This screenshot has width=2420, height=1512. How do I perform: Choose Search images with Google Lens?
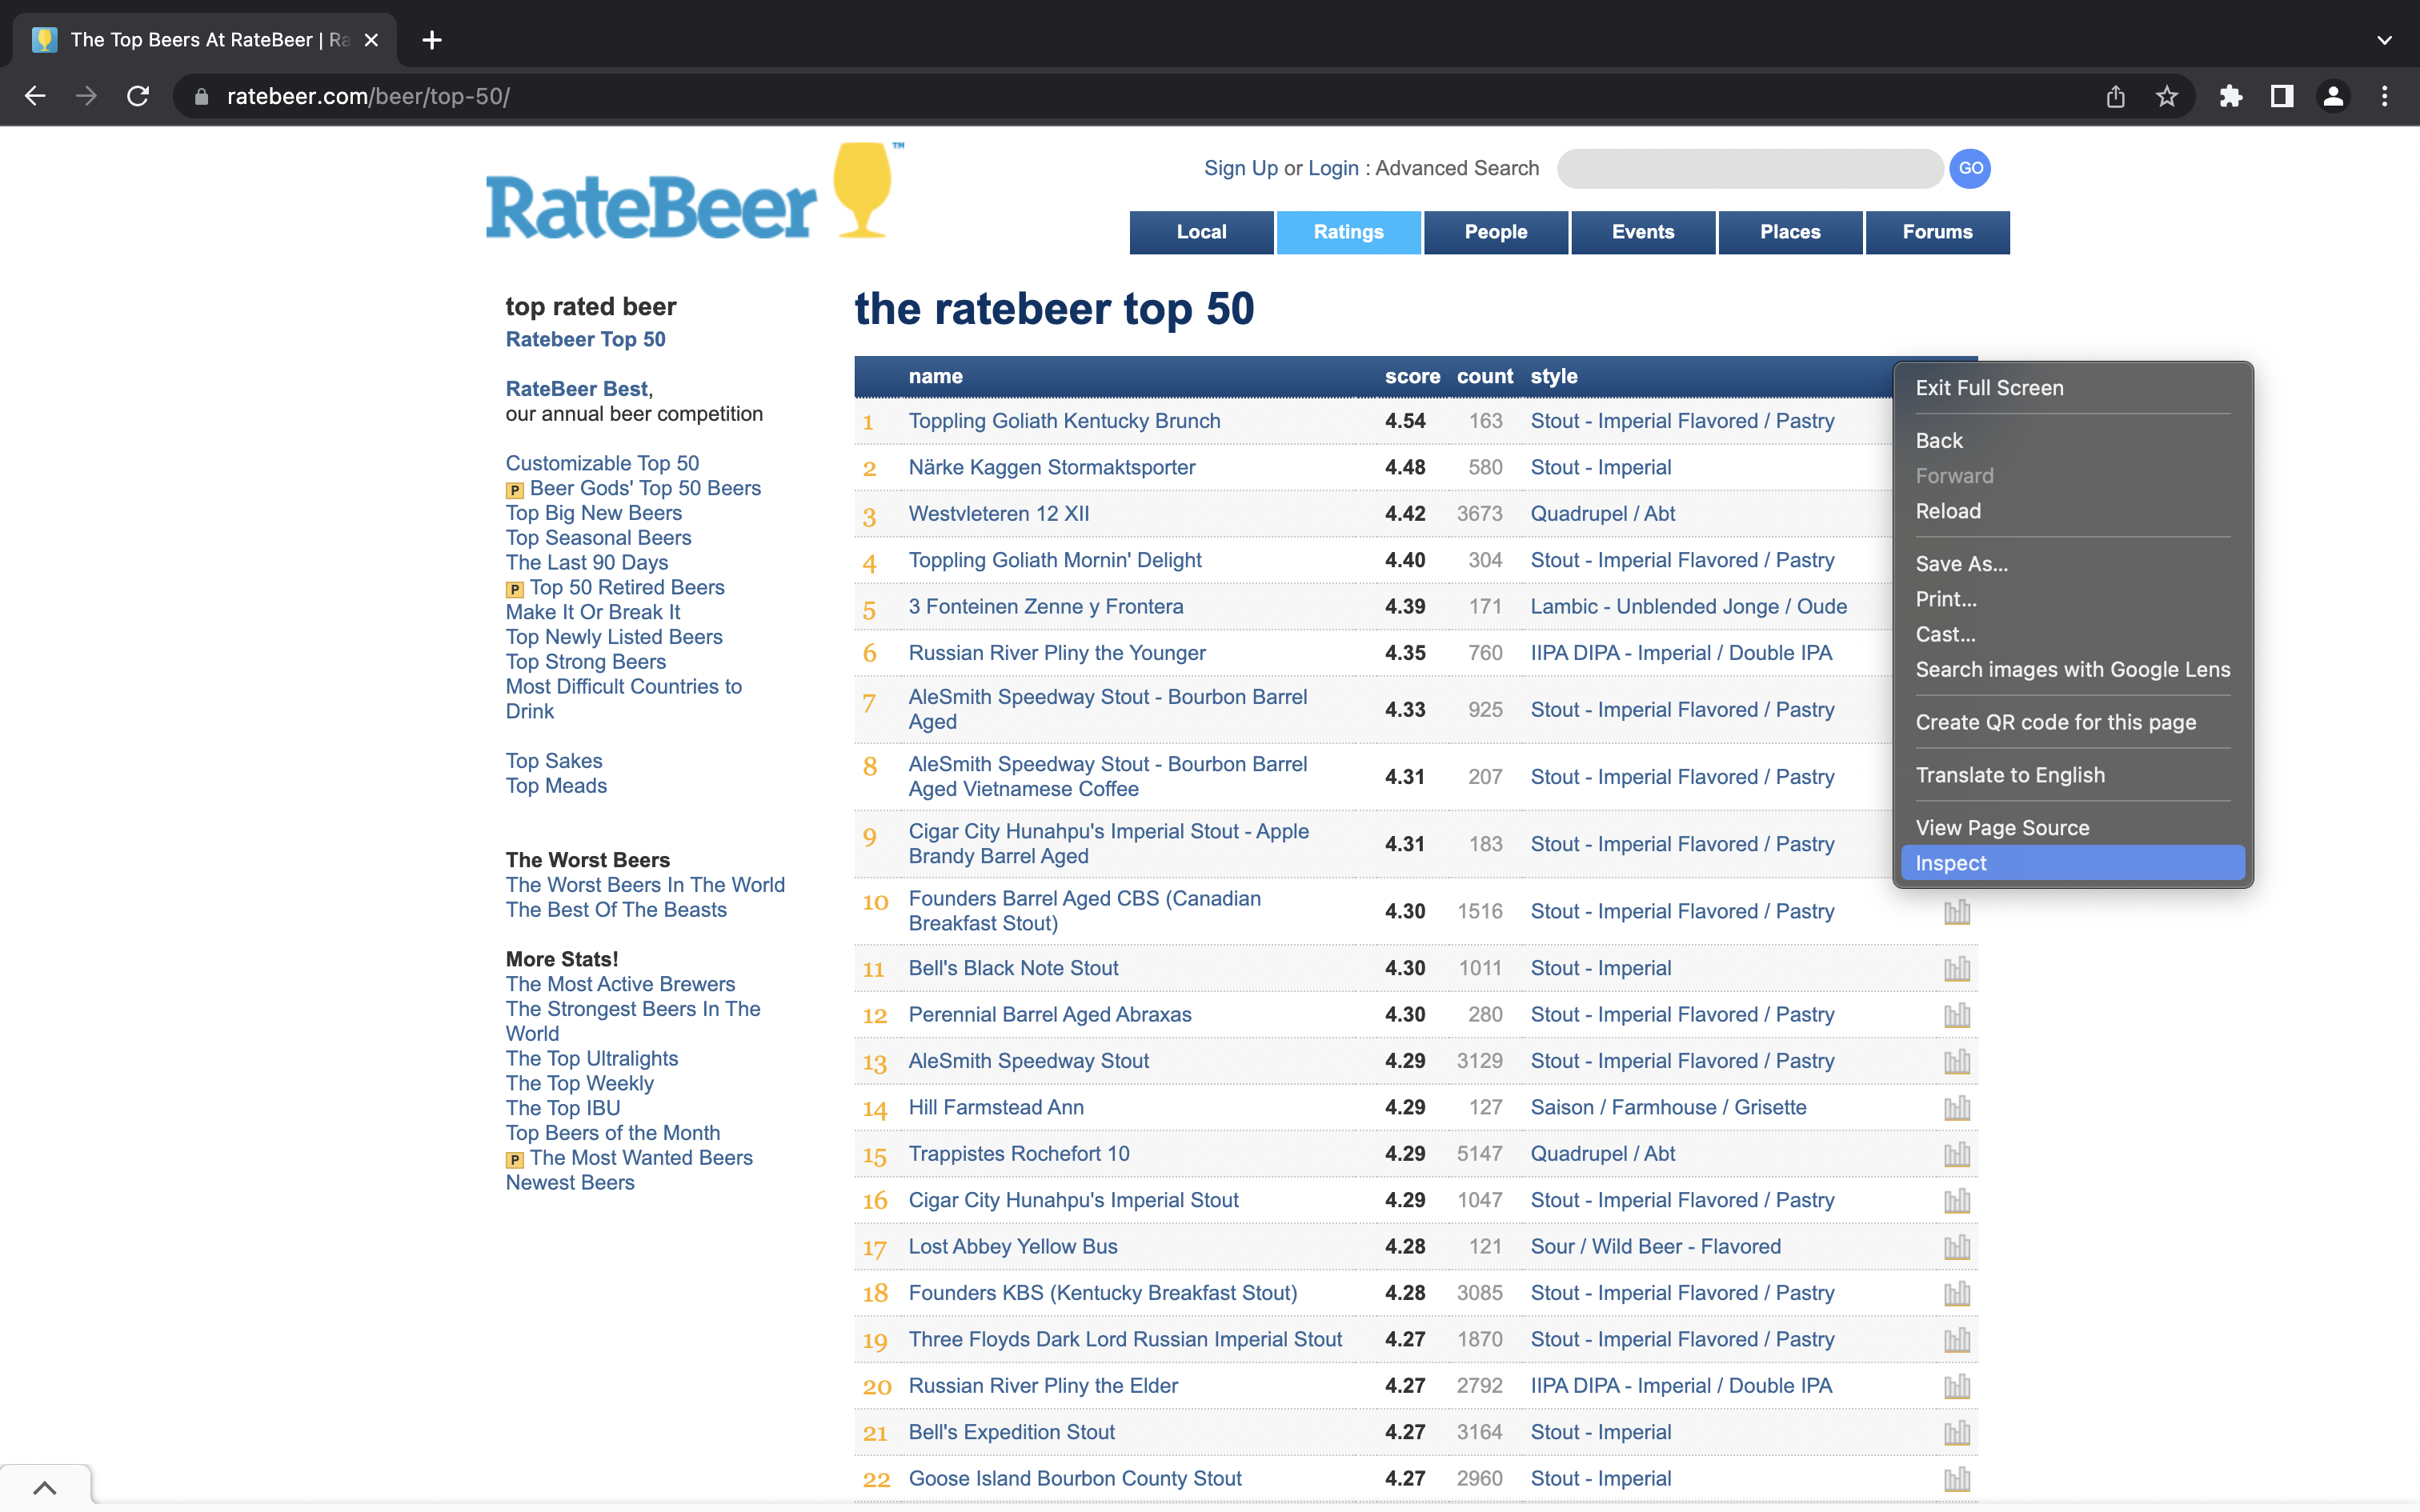[2072, 670]
